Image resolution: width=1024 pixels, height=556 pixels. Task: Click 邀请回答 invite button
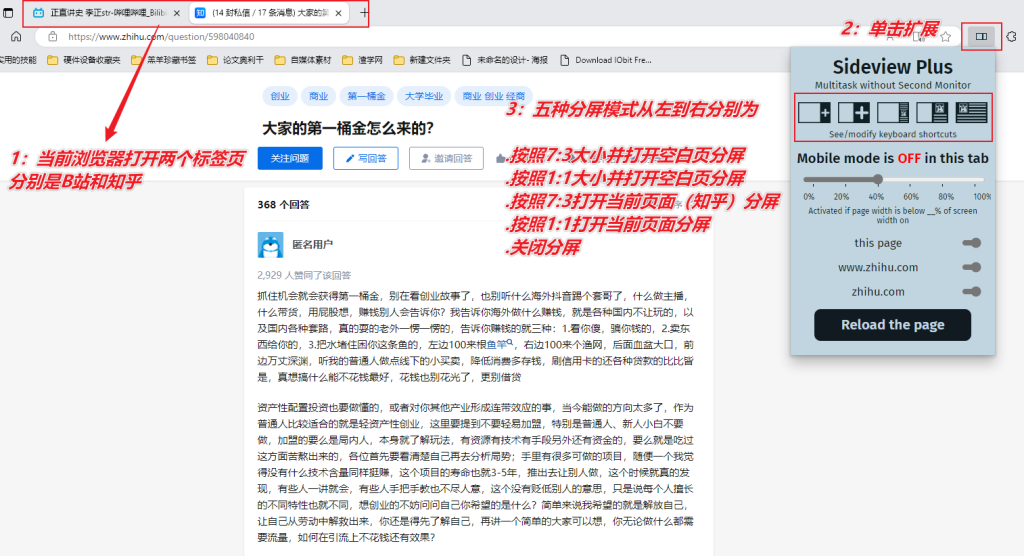click(x=446, y=158)
